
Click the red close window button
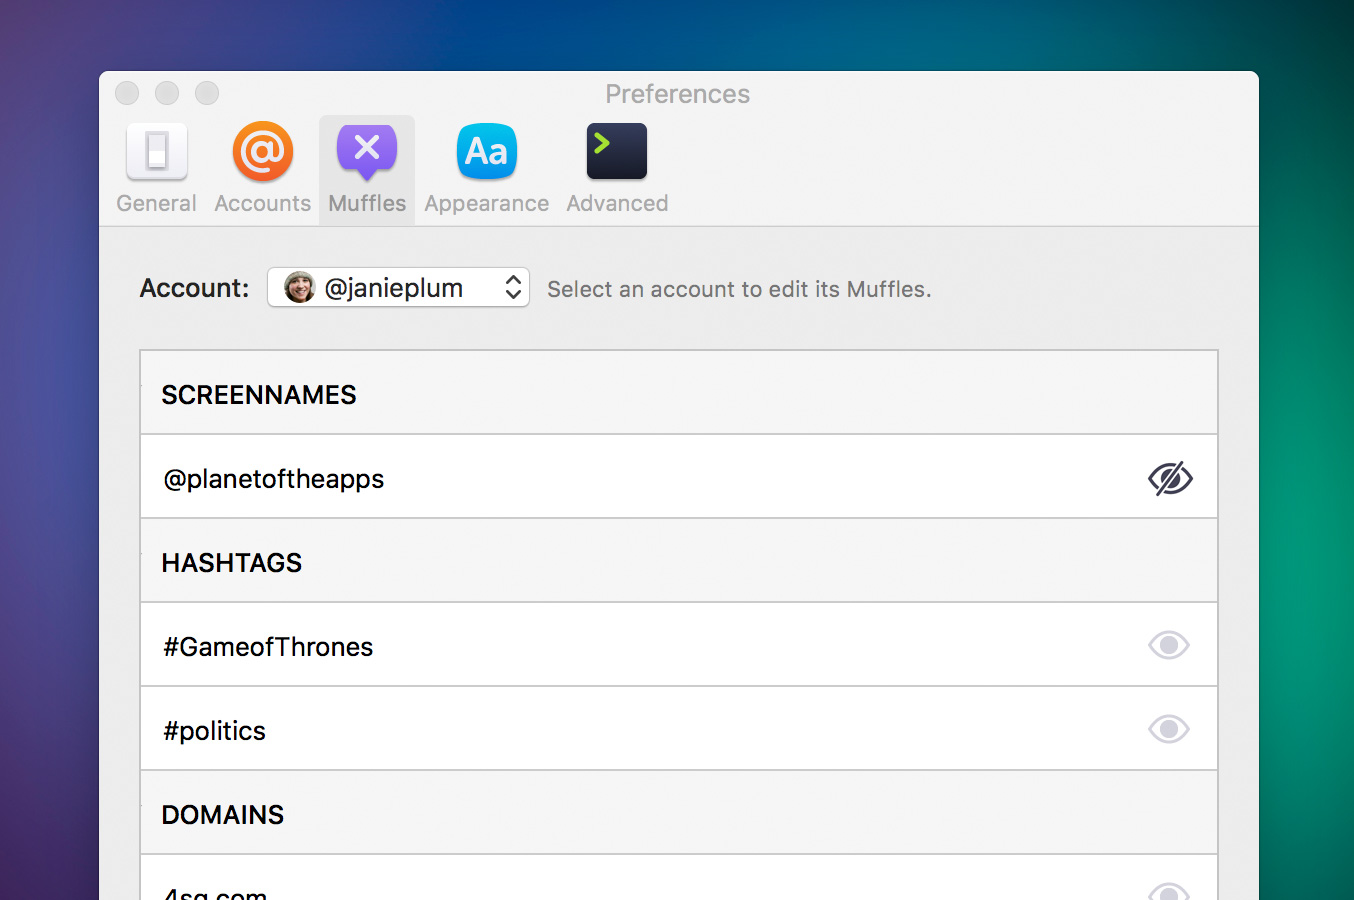127,93
